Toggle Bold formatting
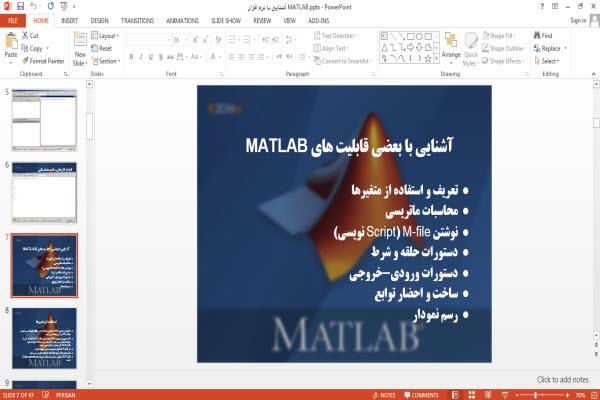The image size is (600, 400). tap(131, 57)
